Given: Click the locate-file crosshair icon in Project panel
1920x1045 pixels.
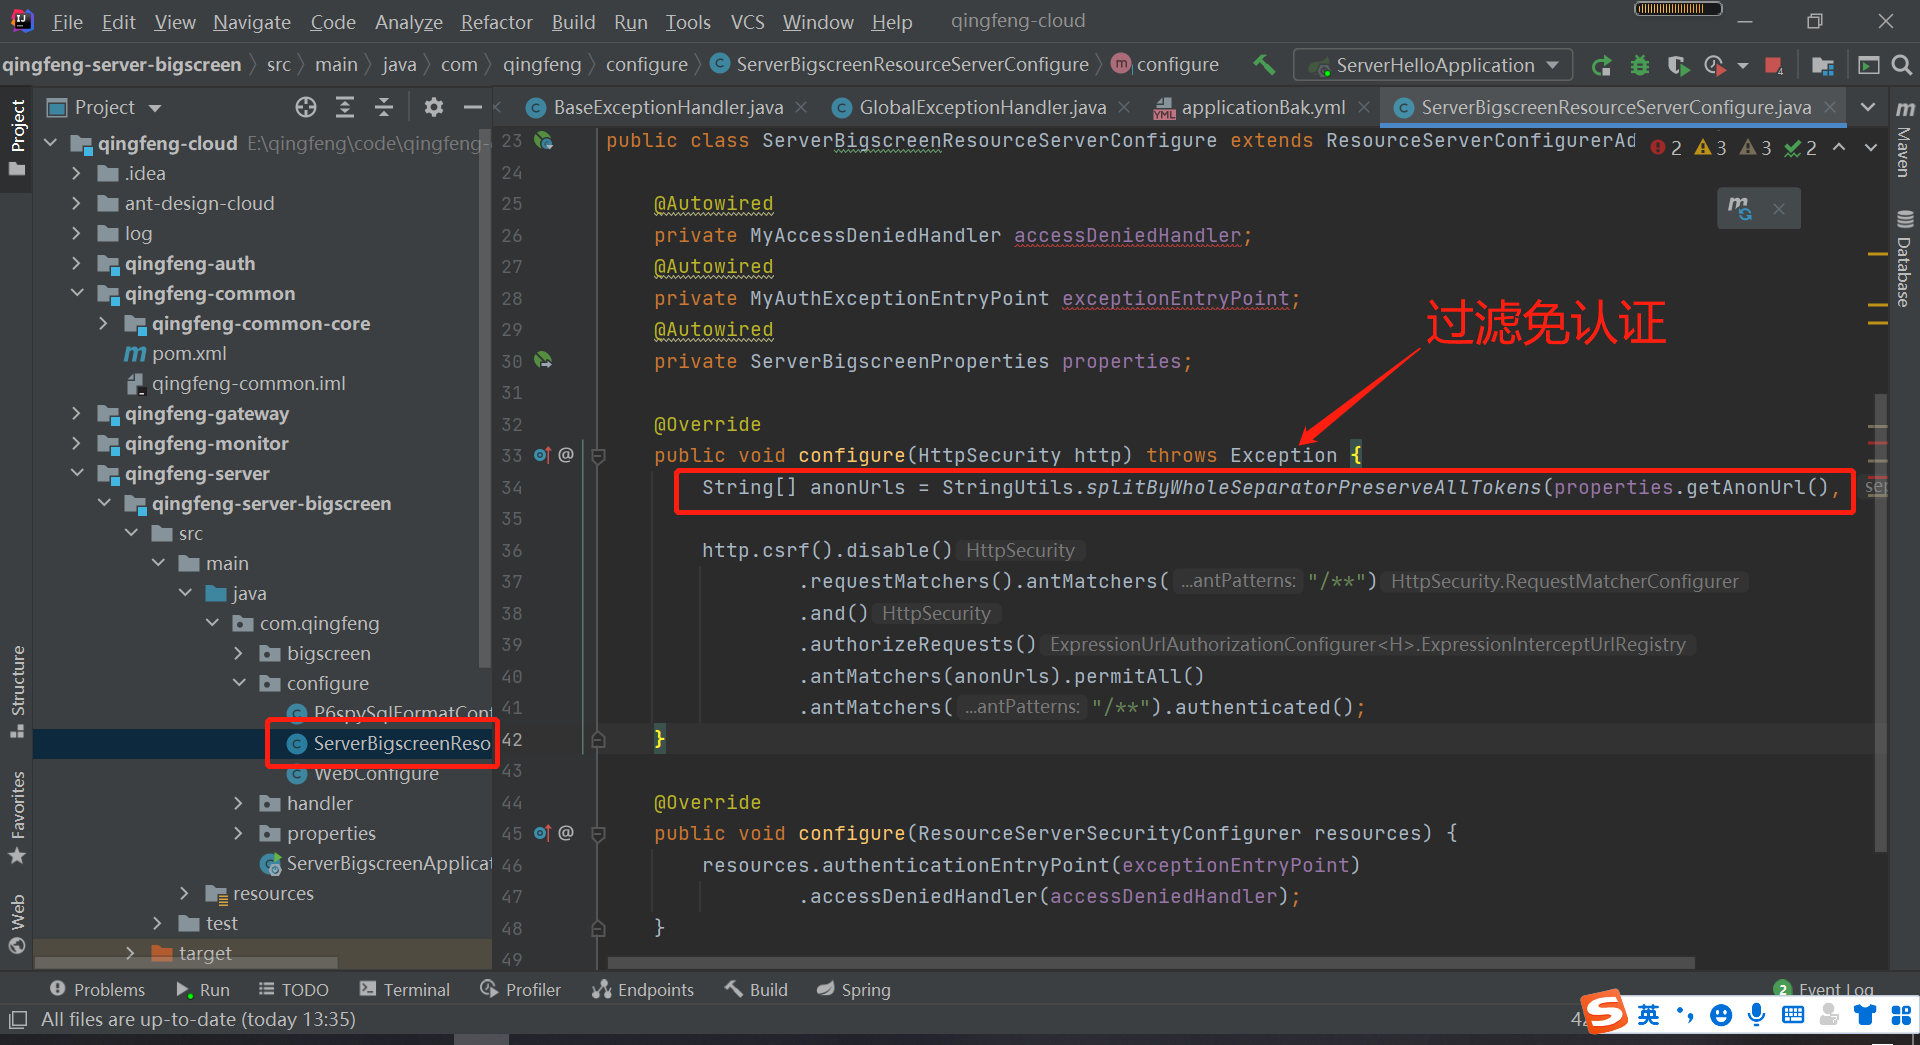Looking at the screenshot, I should (306, 107).
